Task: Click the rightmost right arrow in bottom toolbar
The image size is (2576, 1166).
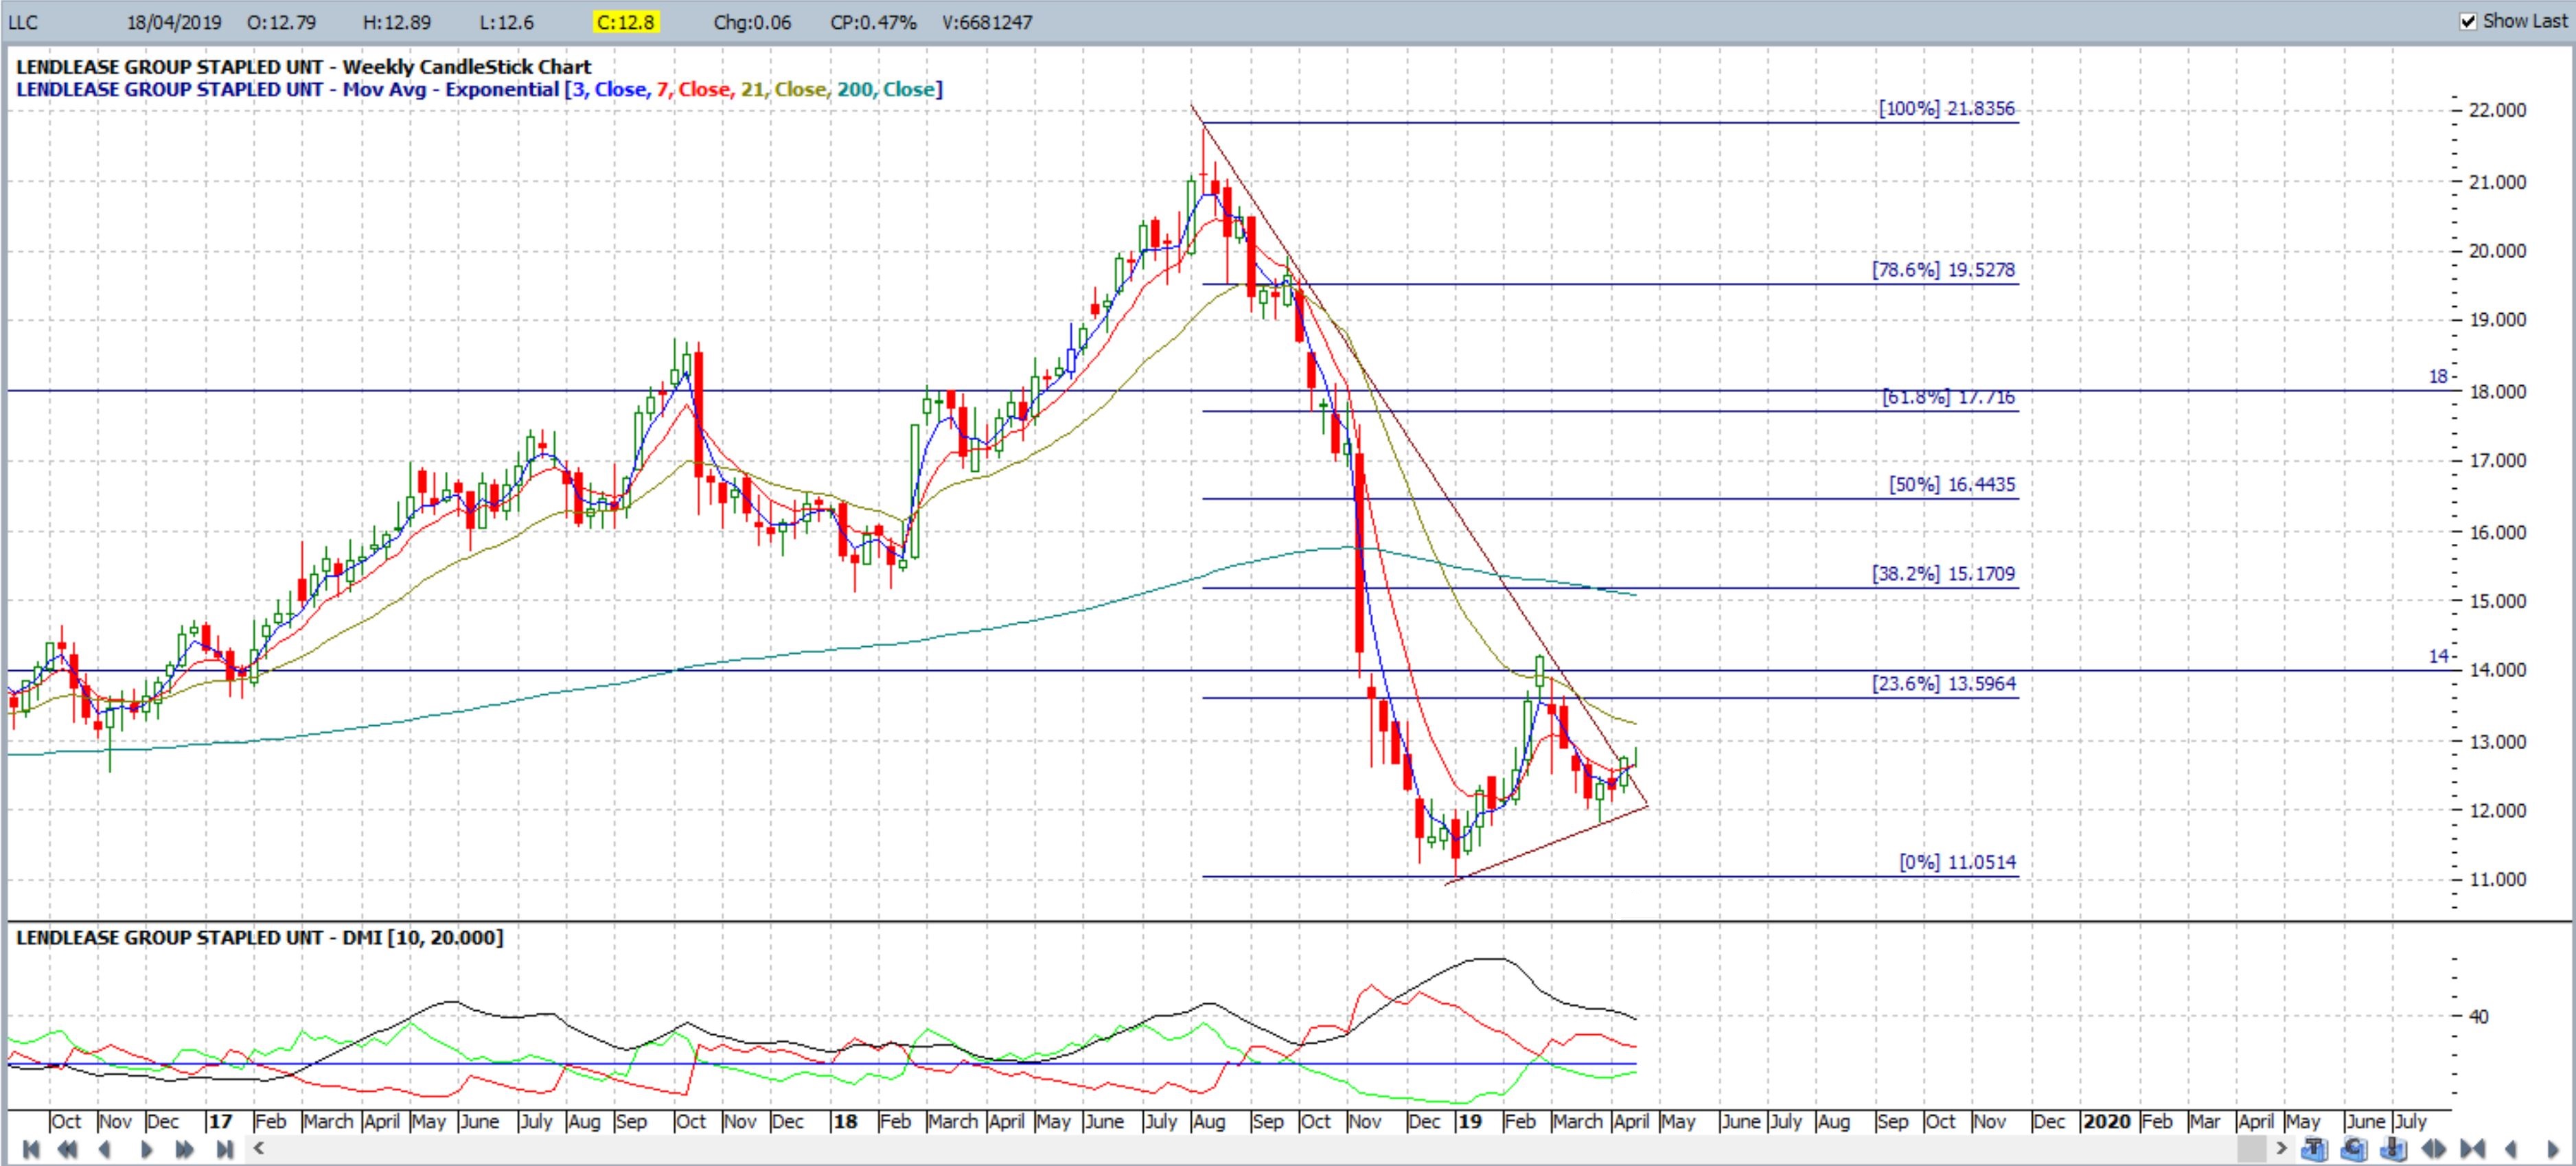Action: pyautogui.click(x=2553, y=1149)
